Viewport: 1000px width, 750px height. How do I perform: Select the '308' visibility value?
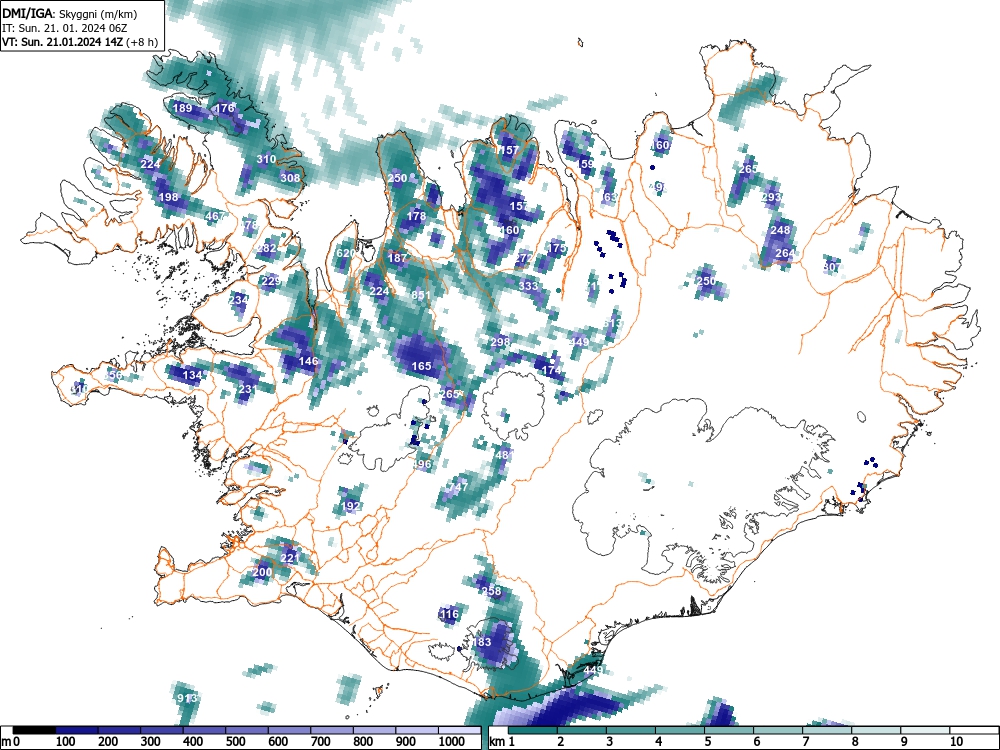tap(290, 178)
